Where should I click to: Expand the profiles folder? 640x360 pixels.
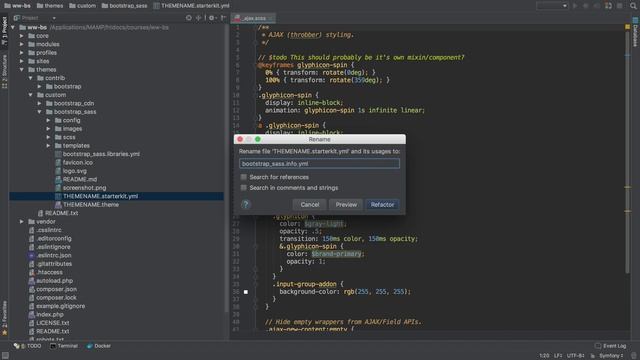[22, 53]
